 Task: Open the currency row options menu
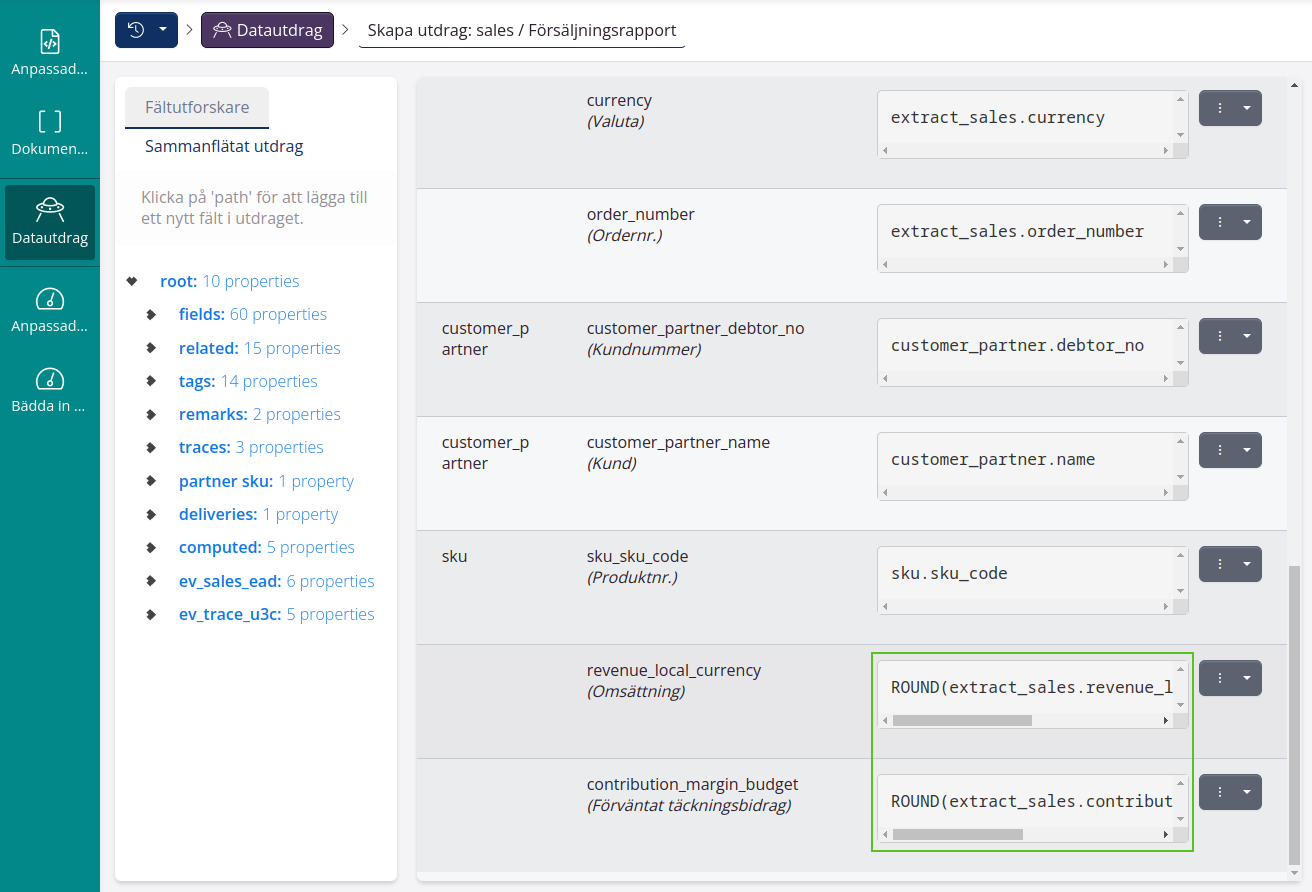pyautogui.click(x=1220, y=108)
